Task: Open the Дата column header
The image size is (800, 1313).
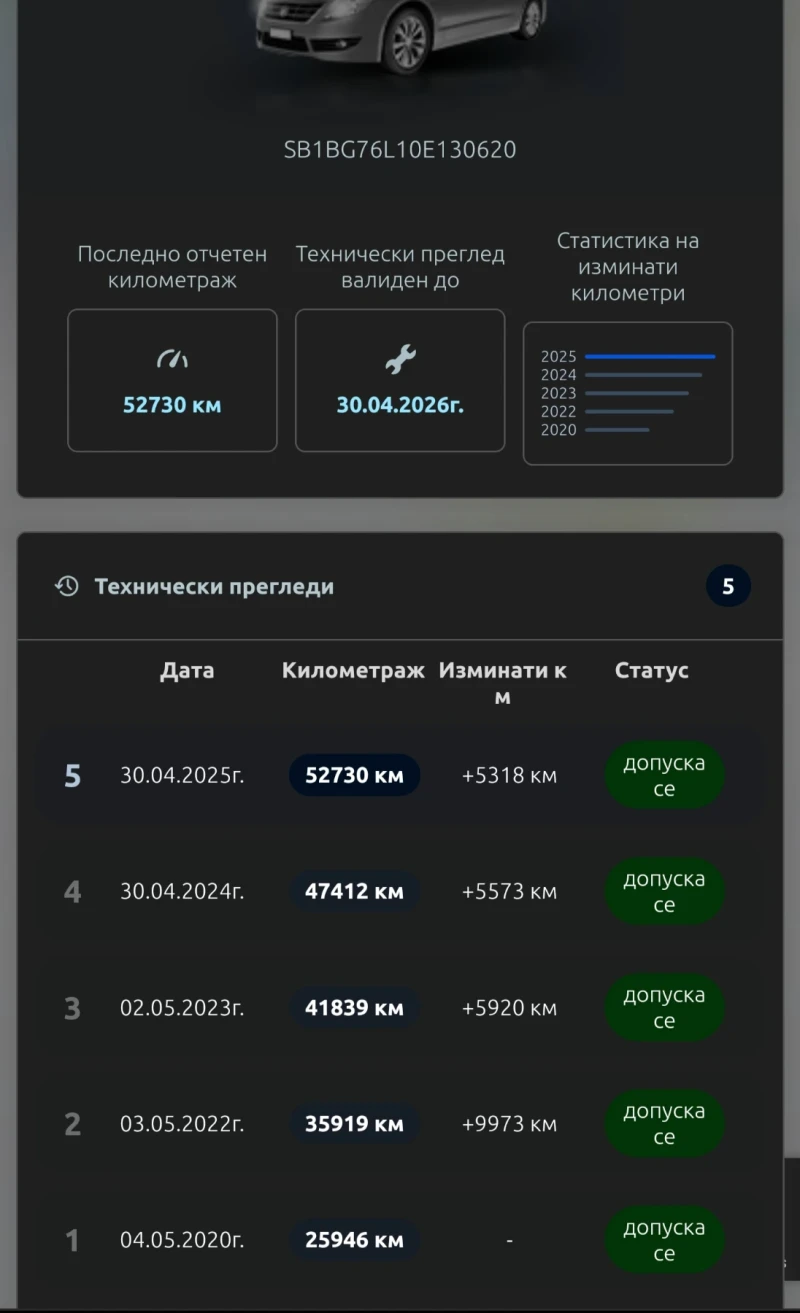Action: pyautogui.click(x=187, y=671)
